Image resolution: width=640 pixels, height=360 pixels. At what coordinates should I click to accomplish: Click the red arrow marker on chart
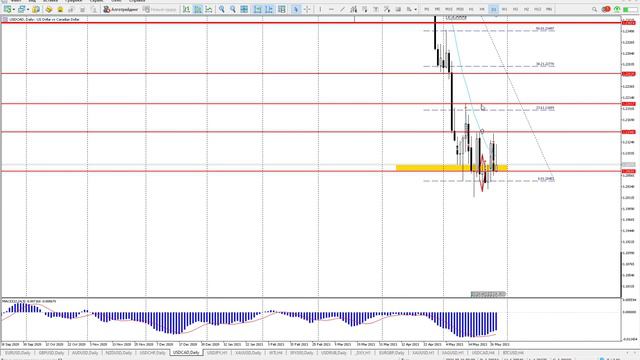pos(483,172)
